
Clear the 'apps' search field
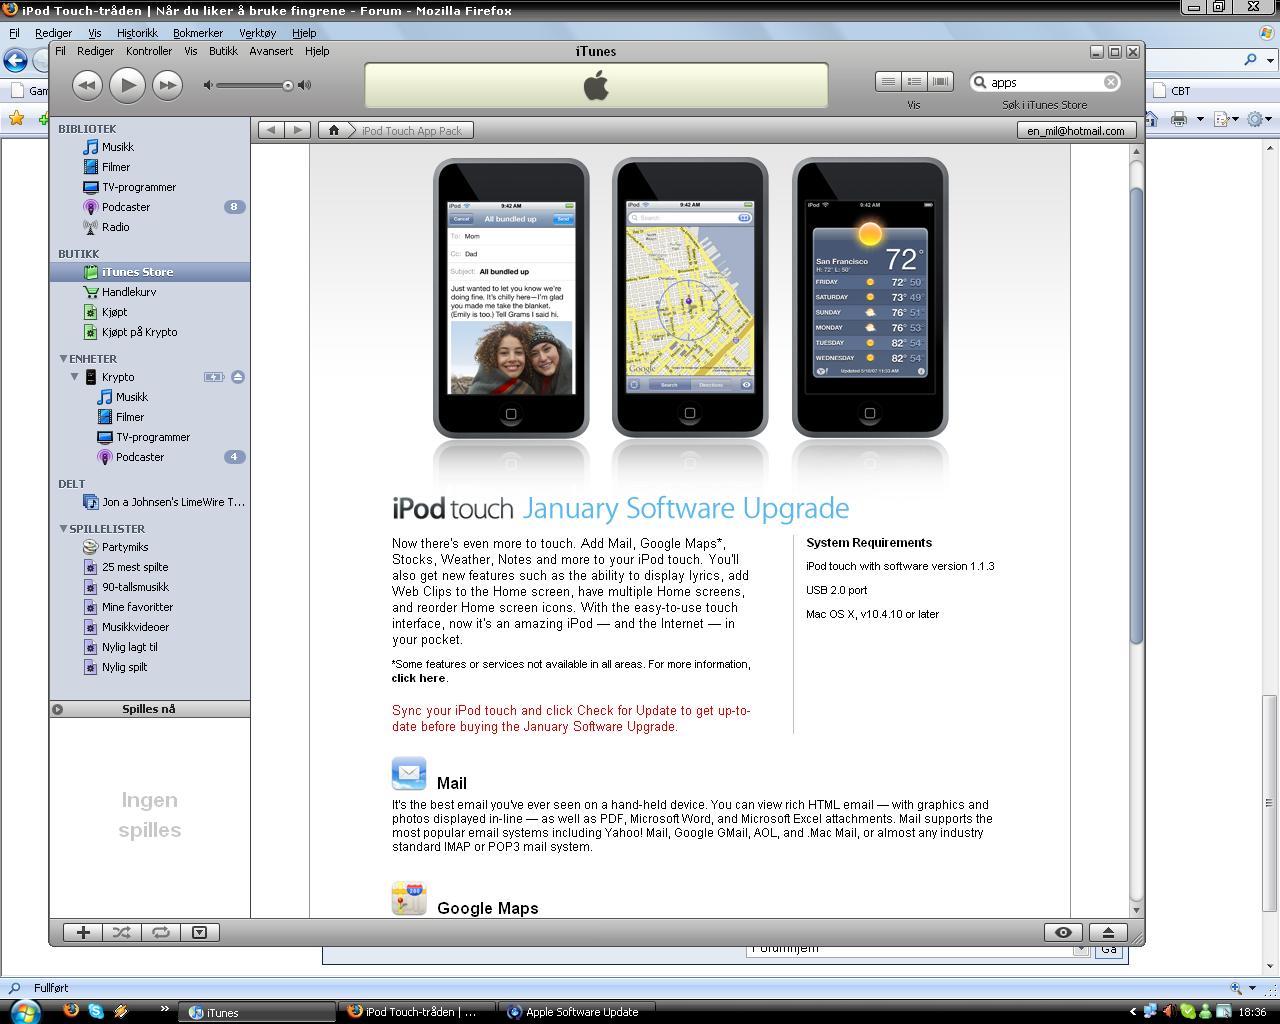(x=1110, y=82)
